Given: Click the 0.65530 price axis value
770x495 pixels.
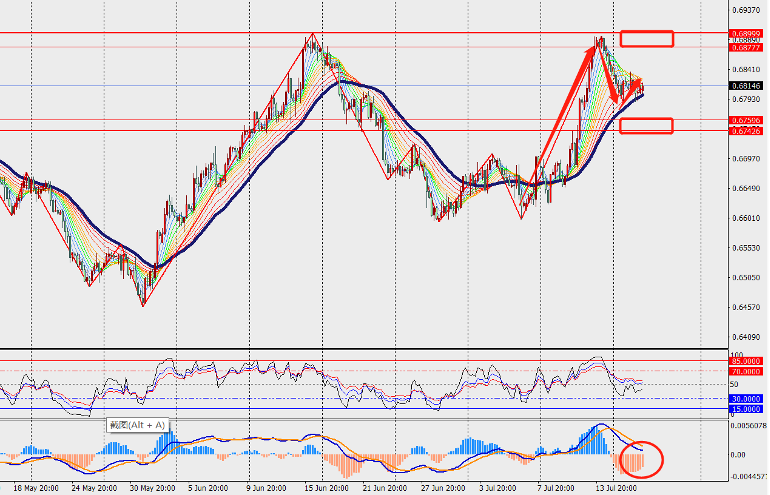Looking at the screenshot, I should [x=746, y=248].
